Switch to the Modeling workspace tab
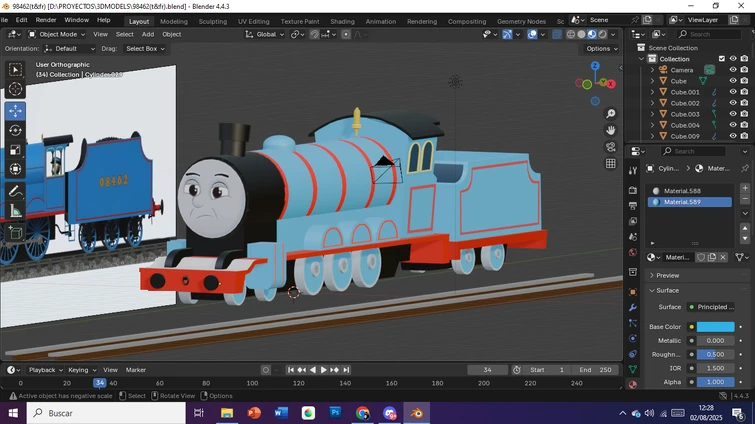Screen dimensions: 755x424 pos(174,21)
